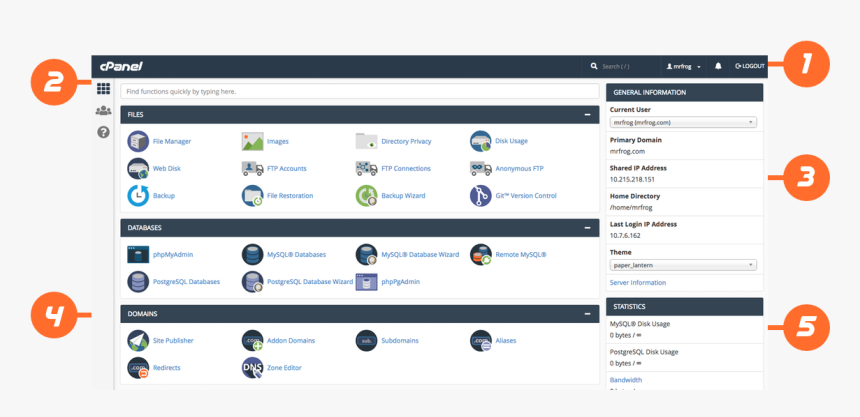Open the Backup Wizard icon
The height and width of the screenshot is (417, 860).
366,196
